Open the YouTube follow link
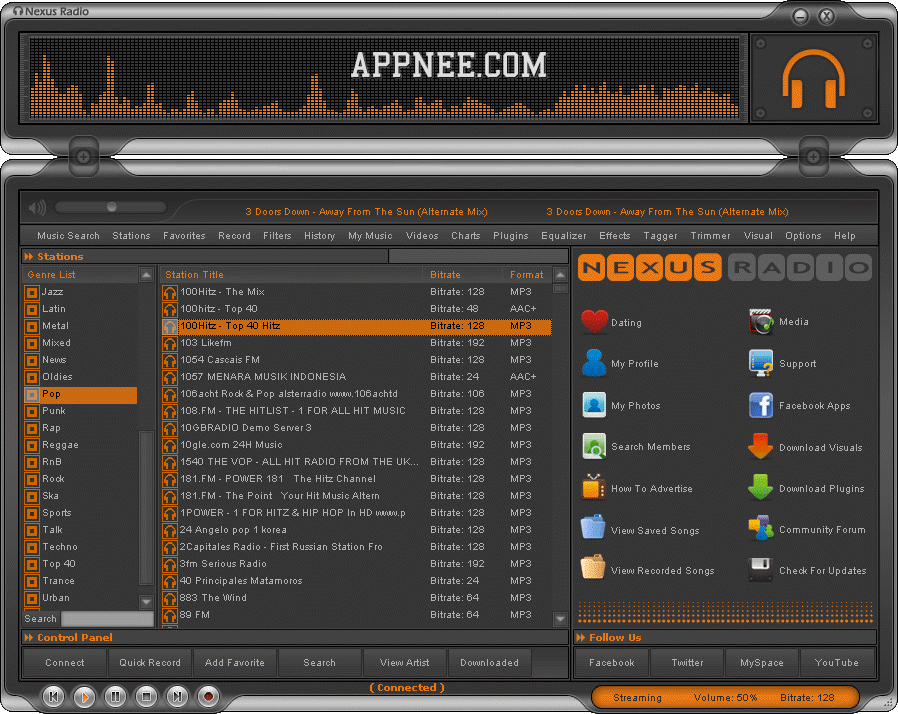Screen dimensions: 898x714 (837, 662)
